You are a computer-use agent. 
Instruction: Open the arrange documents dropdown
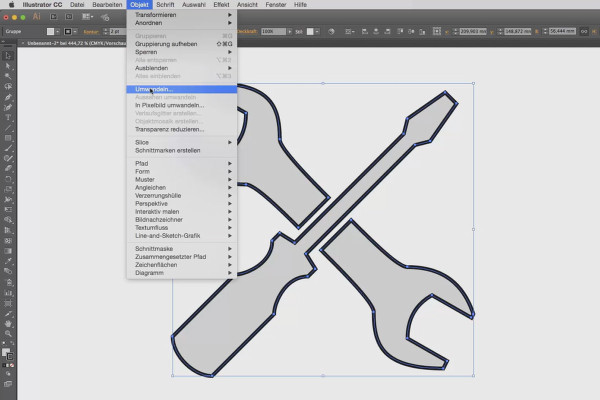pyautogui.click(x=88, y=16)
